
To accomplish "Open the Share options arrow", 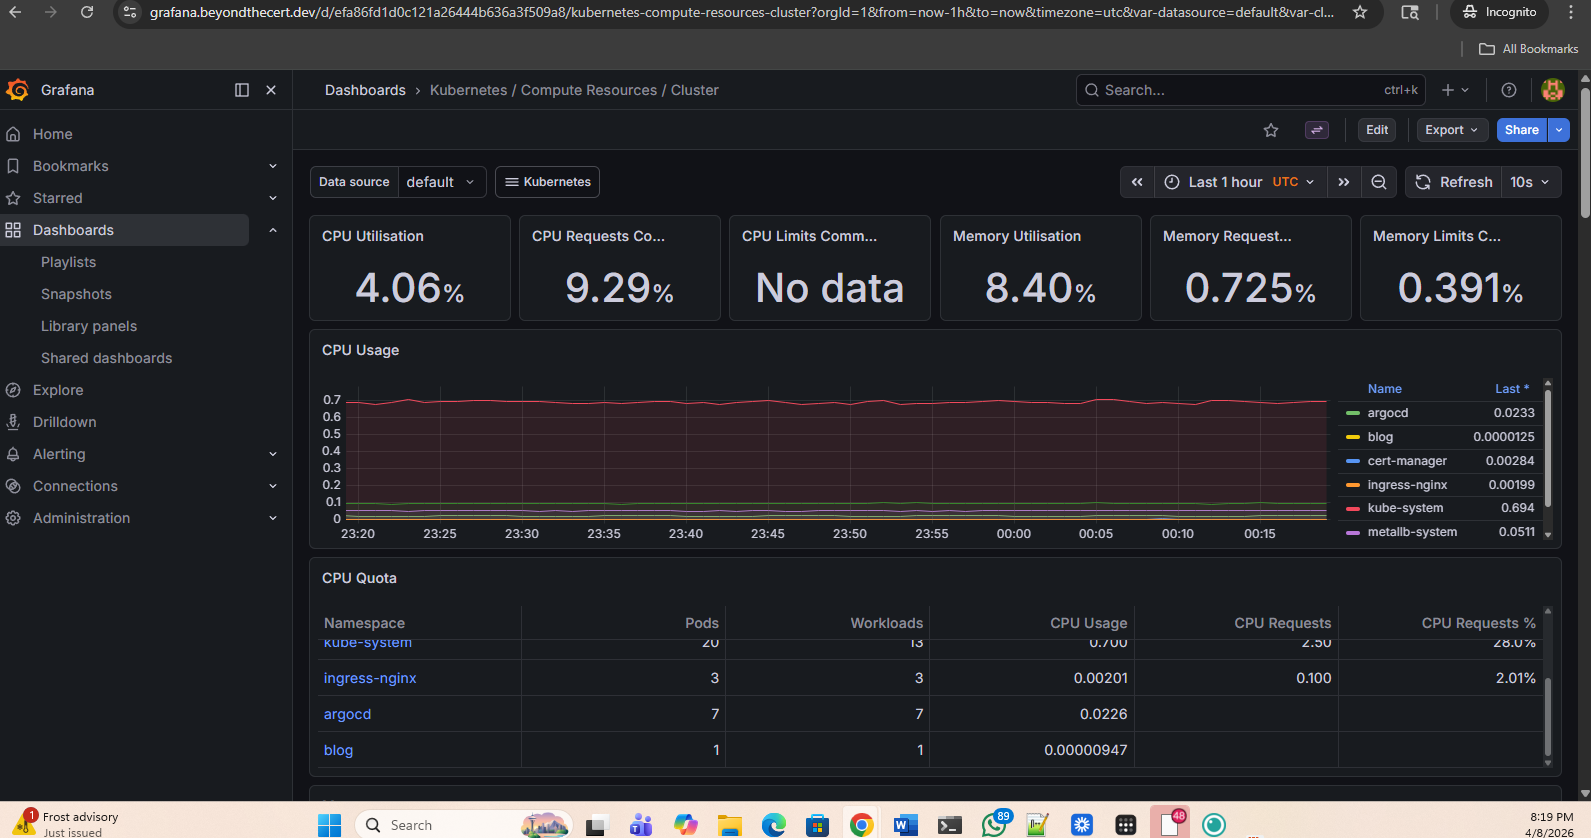I will [1558, 130].
